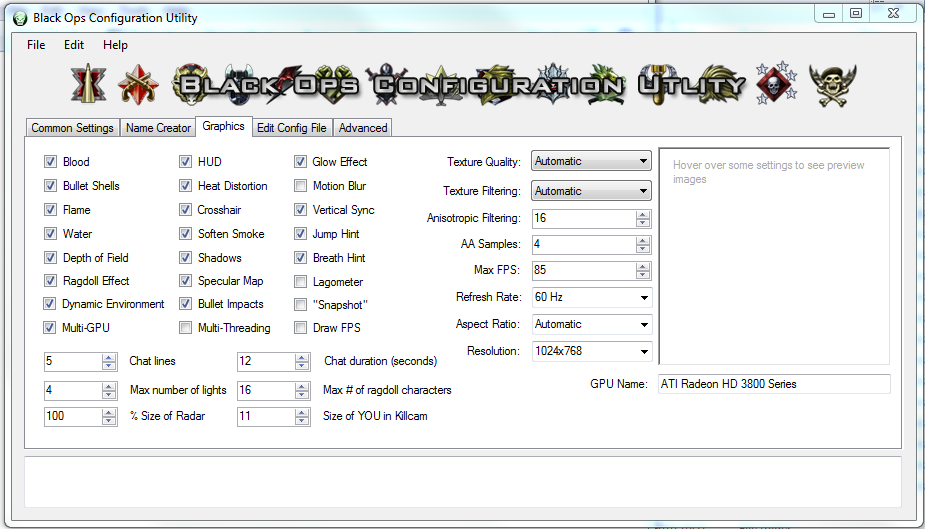Image resolution: width=925 pixels, height=529 pixels.
Task: Increase Max FPS with up arrow
Action: coord(643,267)
